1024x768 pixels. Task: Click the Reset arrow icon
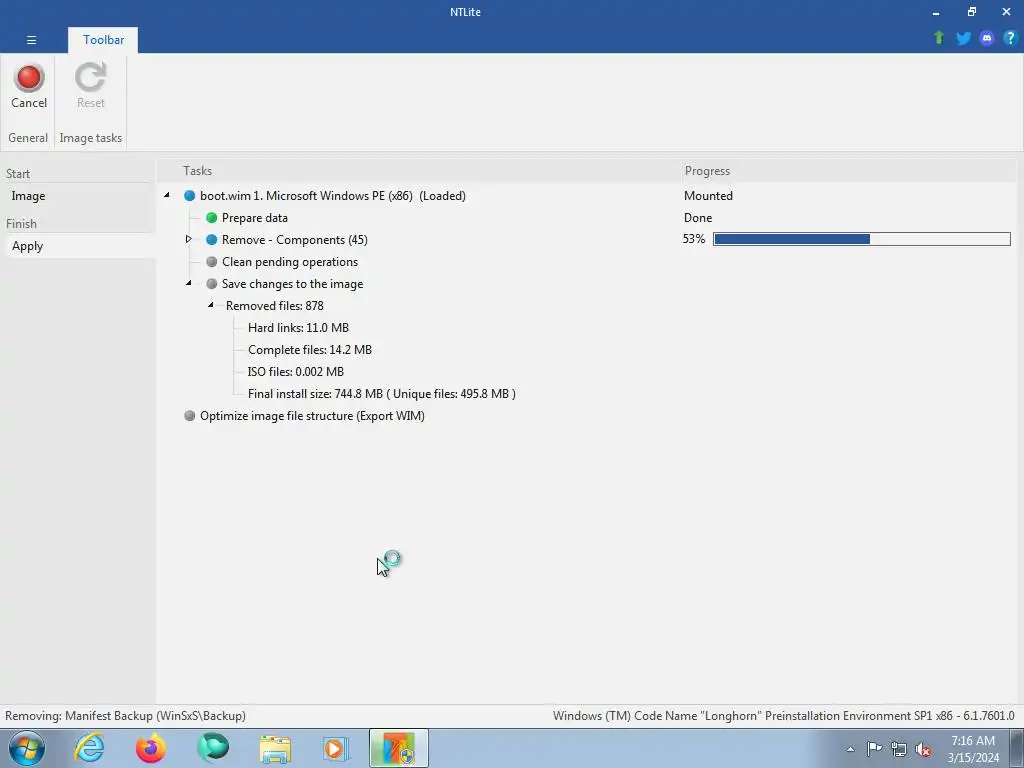pyautogui.click(x=90, y=78)
